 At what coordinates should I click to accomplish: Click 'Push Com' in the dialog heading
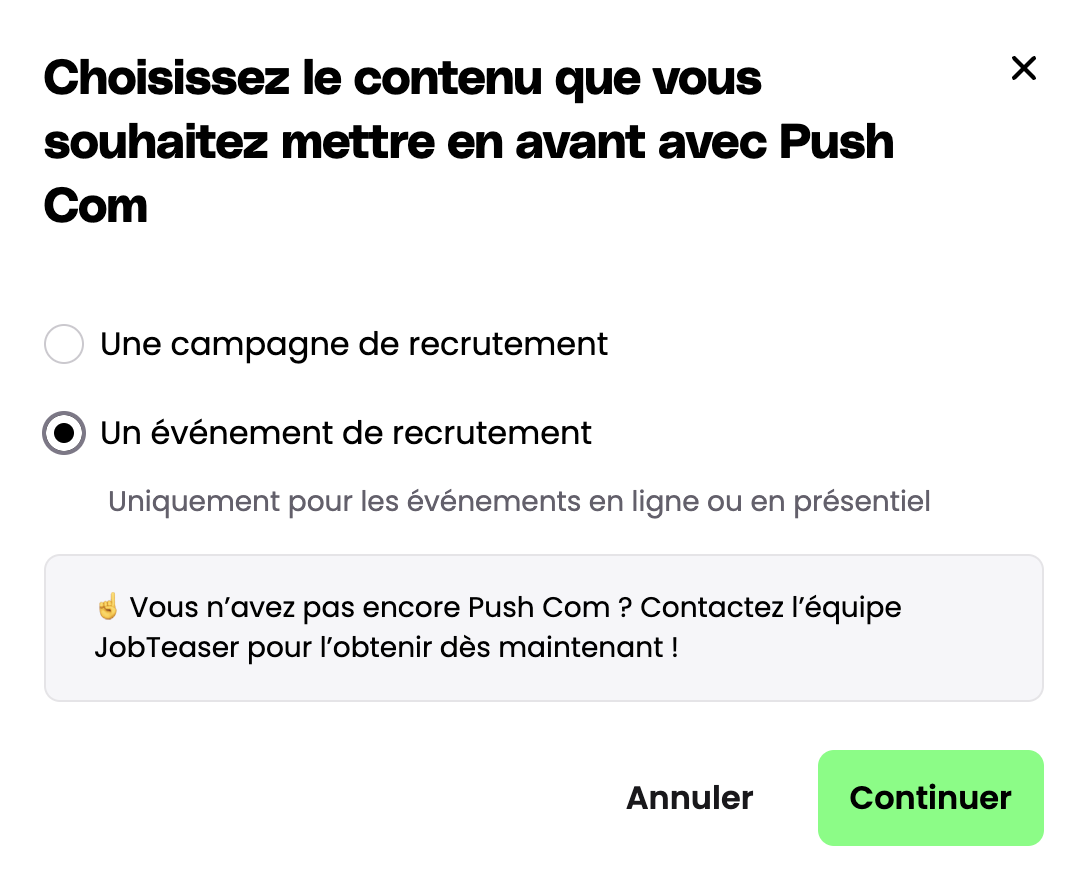point(836,141)
